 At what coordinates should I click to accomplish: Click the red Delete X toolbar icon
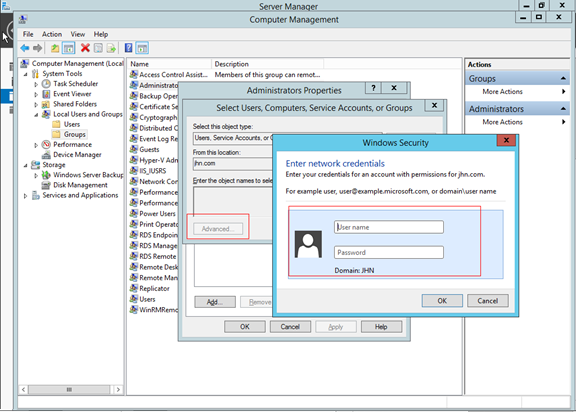tap(85, 48)
